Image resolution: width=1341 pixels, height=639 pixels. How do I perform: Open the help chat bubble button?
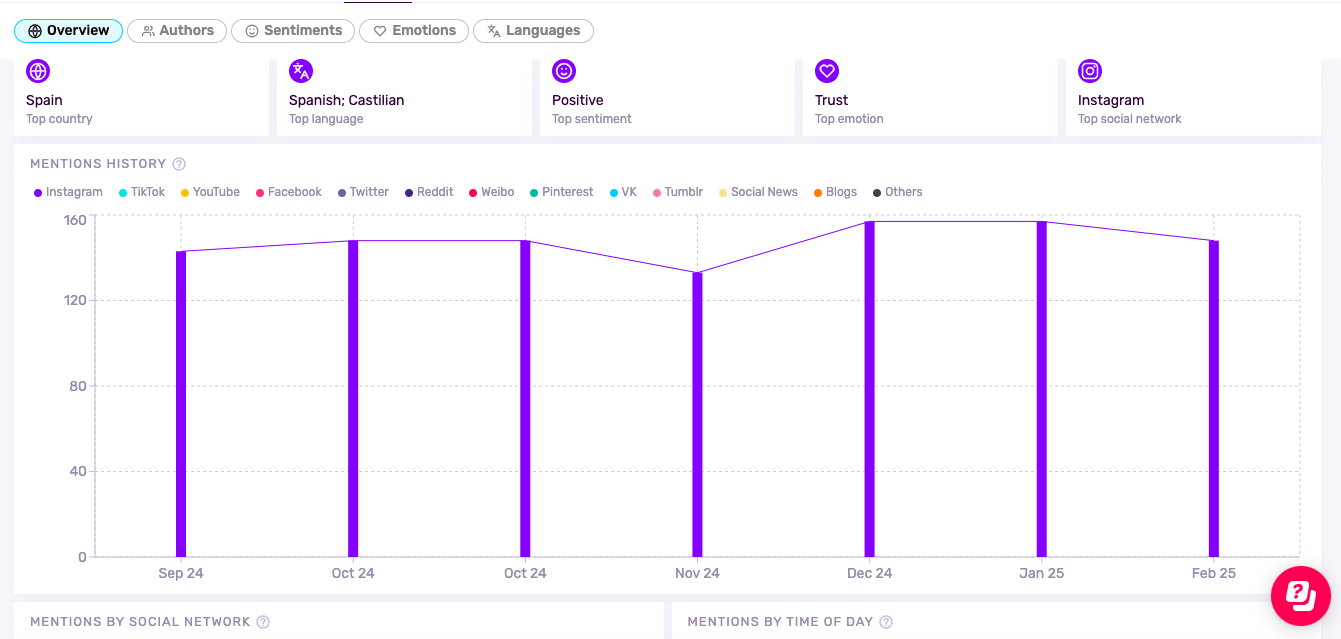1300,596
